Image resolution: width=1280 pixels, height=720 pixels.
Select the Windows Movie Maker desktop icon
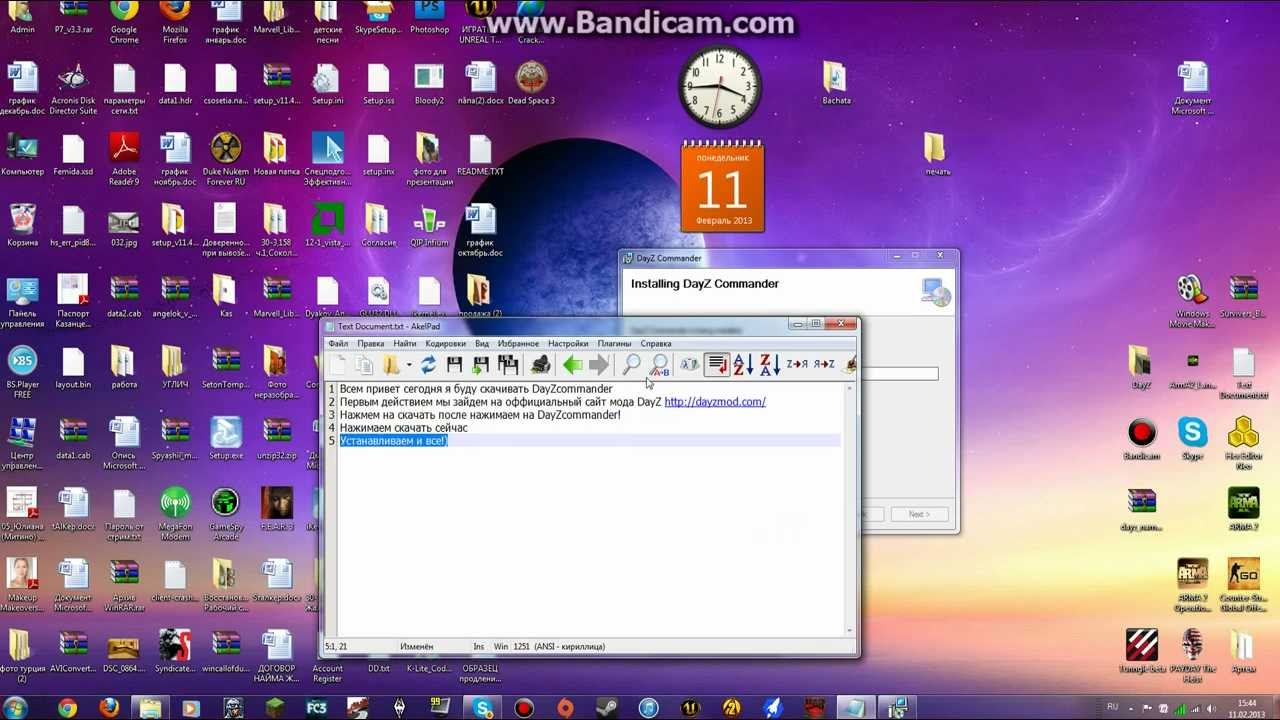pos(1192,302)
